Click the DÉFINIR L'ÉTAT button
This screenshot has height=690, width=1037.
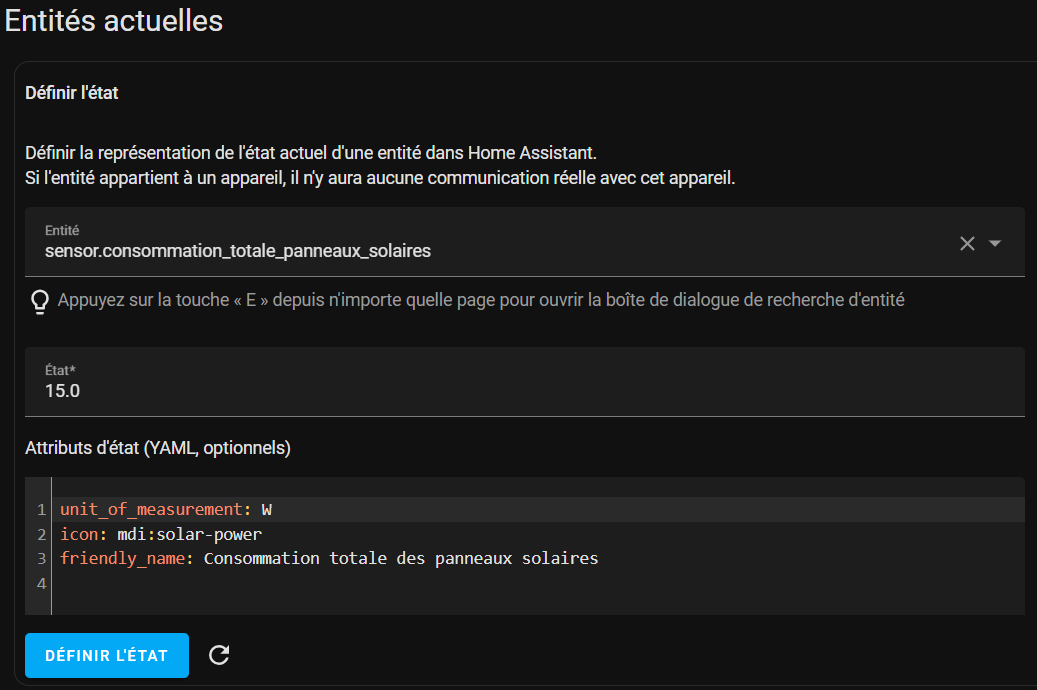107,656
